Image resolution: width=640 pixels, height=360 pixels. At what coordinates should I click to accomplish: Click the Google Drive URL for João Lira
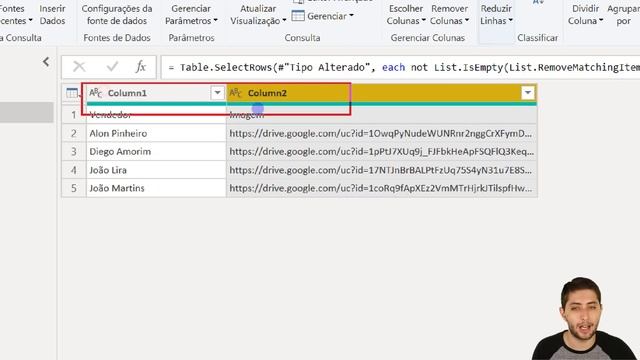tap(381, 170)
